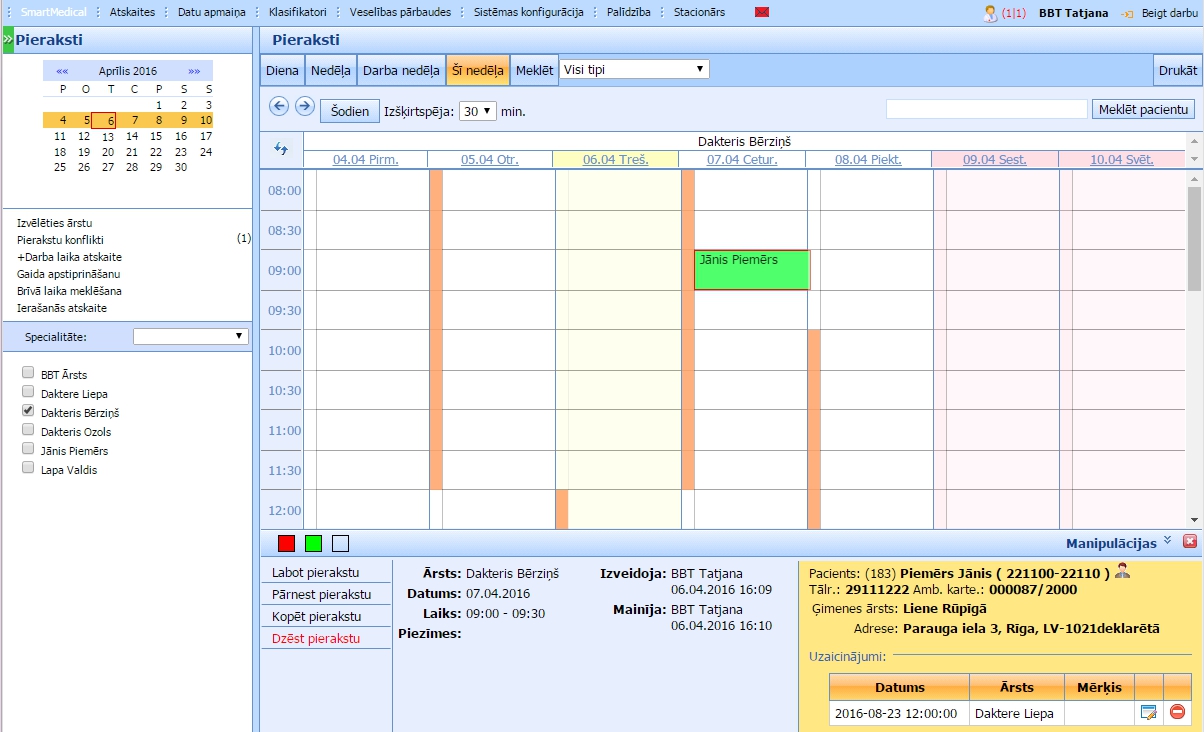The width and height of the screenshot is (1204, 732).
Task: Uncheck the Dakteris Bērziņš checkbox
Action: pos(28,411)
